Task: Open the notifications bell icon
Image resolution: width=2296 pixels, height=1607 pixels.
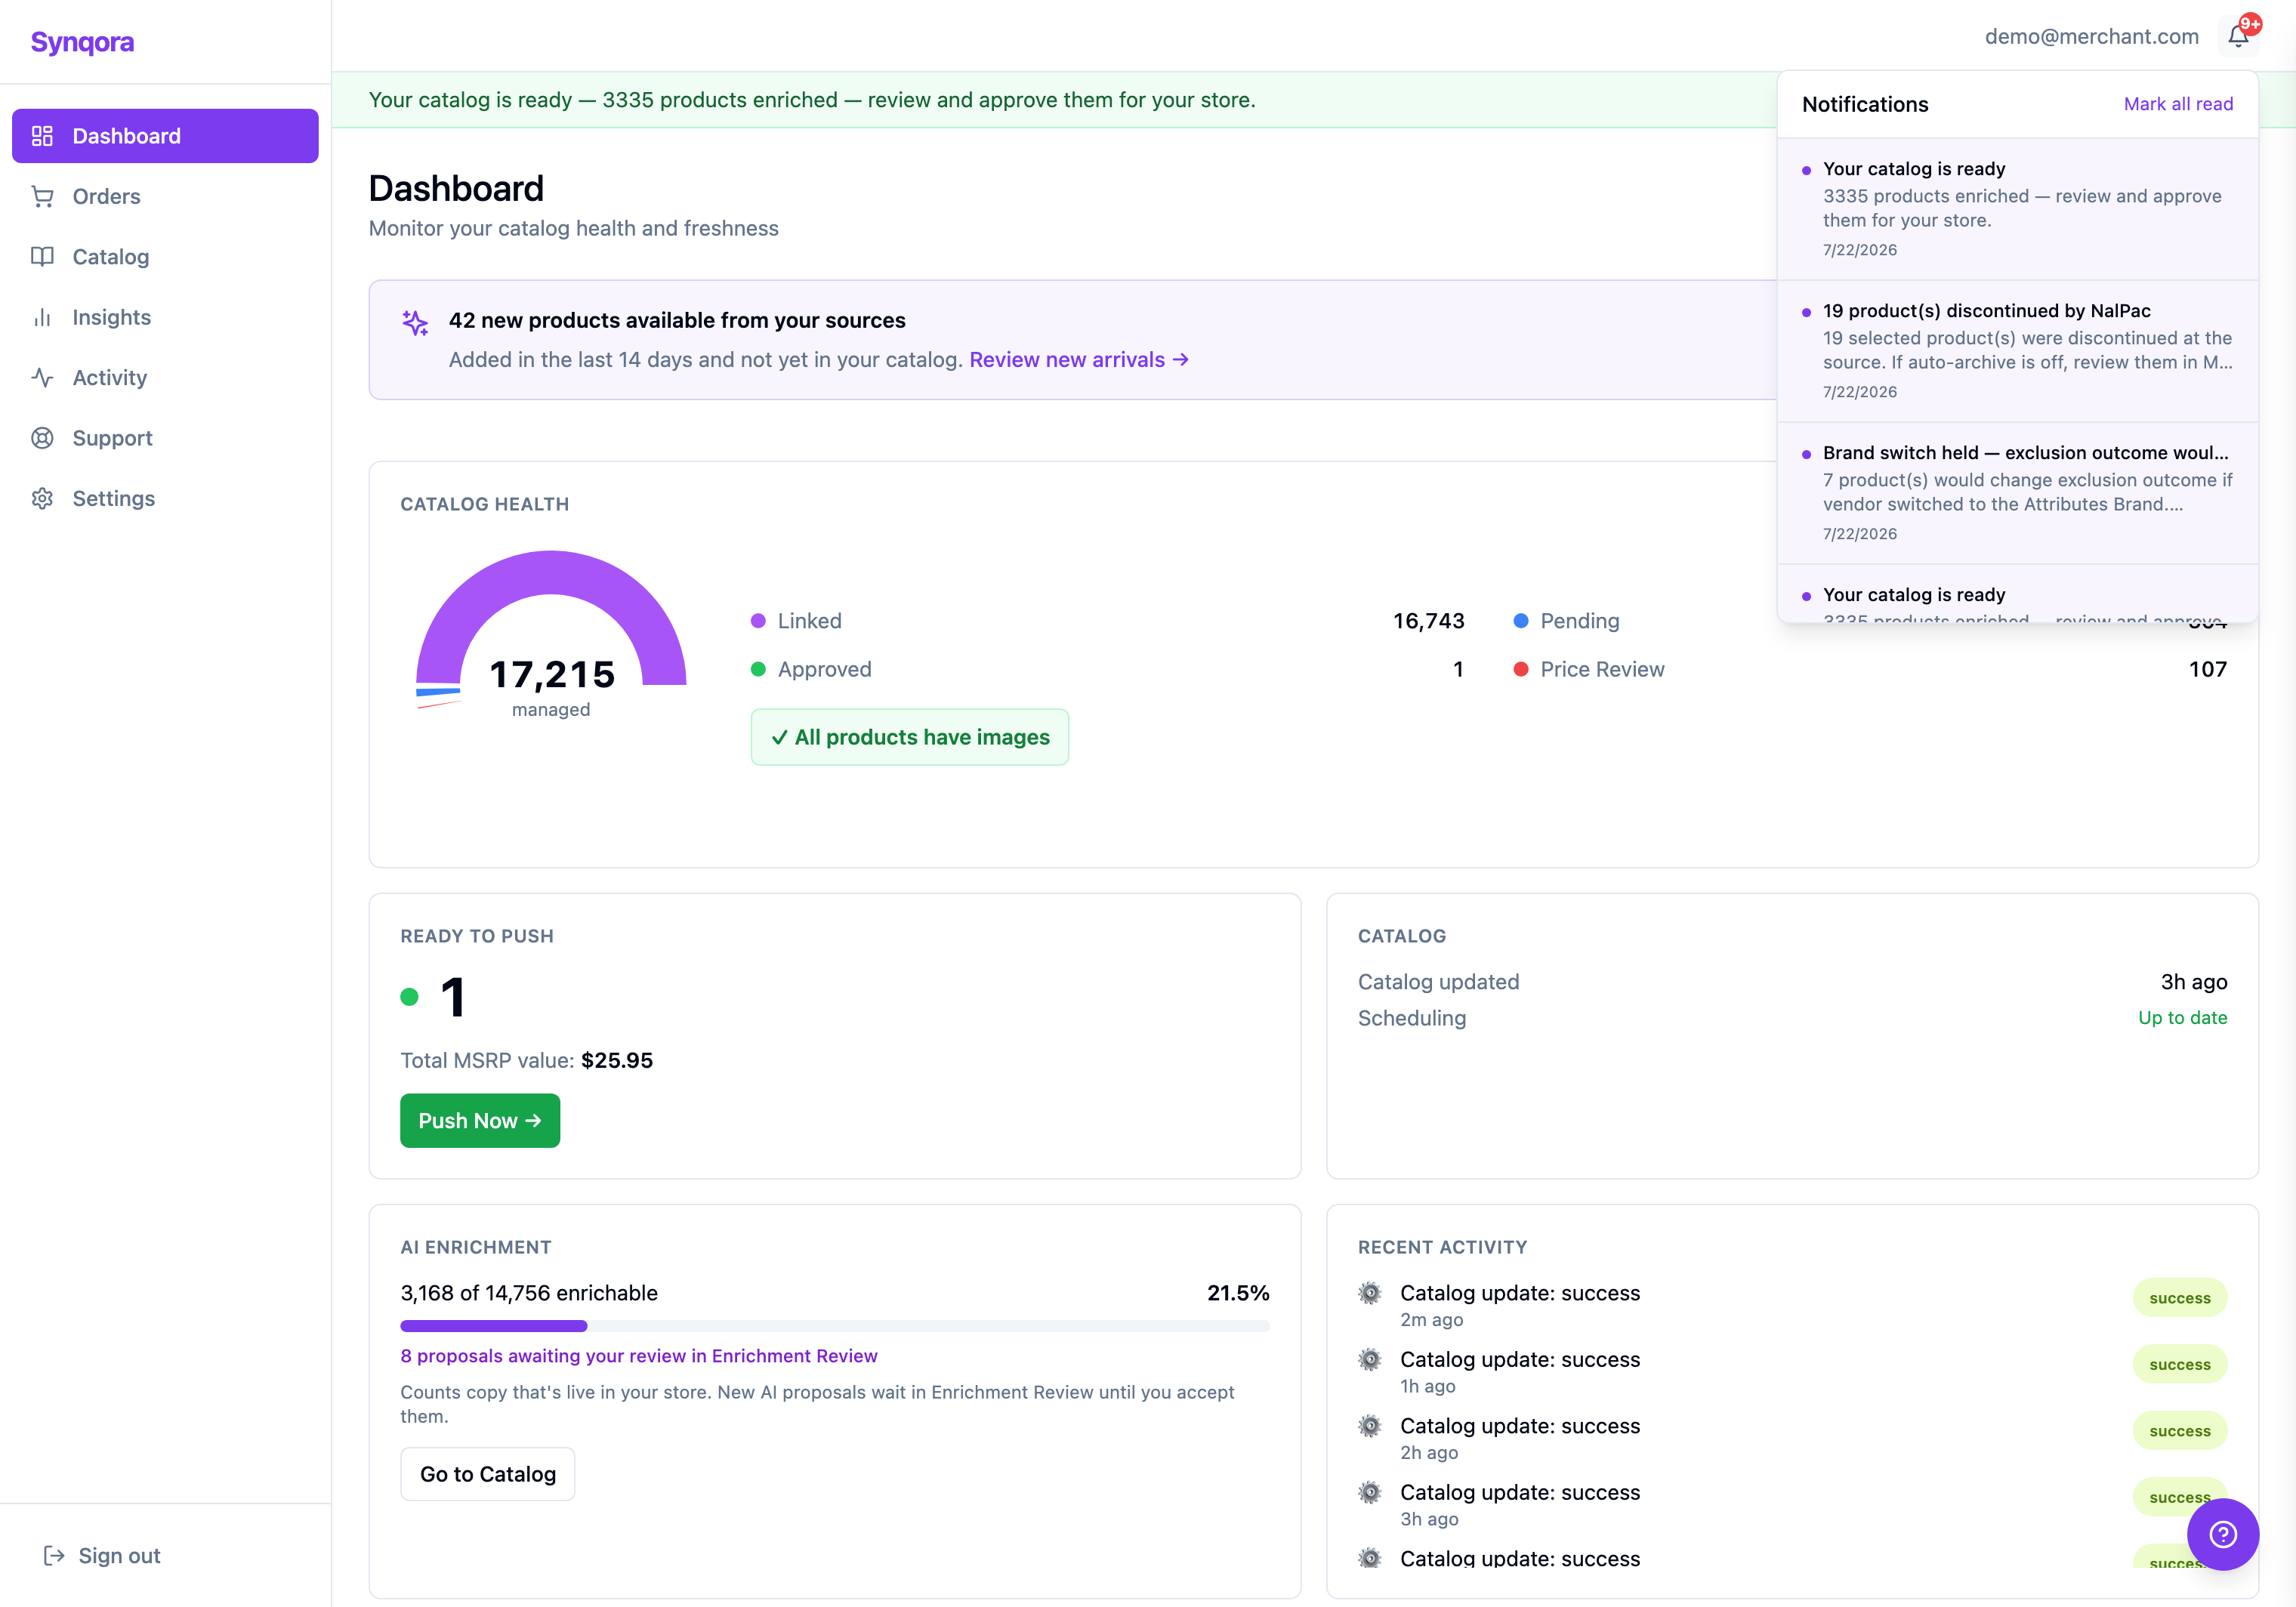Action: click(x=2238, y=37)
